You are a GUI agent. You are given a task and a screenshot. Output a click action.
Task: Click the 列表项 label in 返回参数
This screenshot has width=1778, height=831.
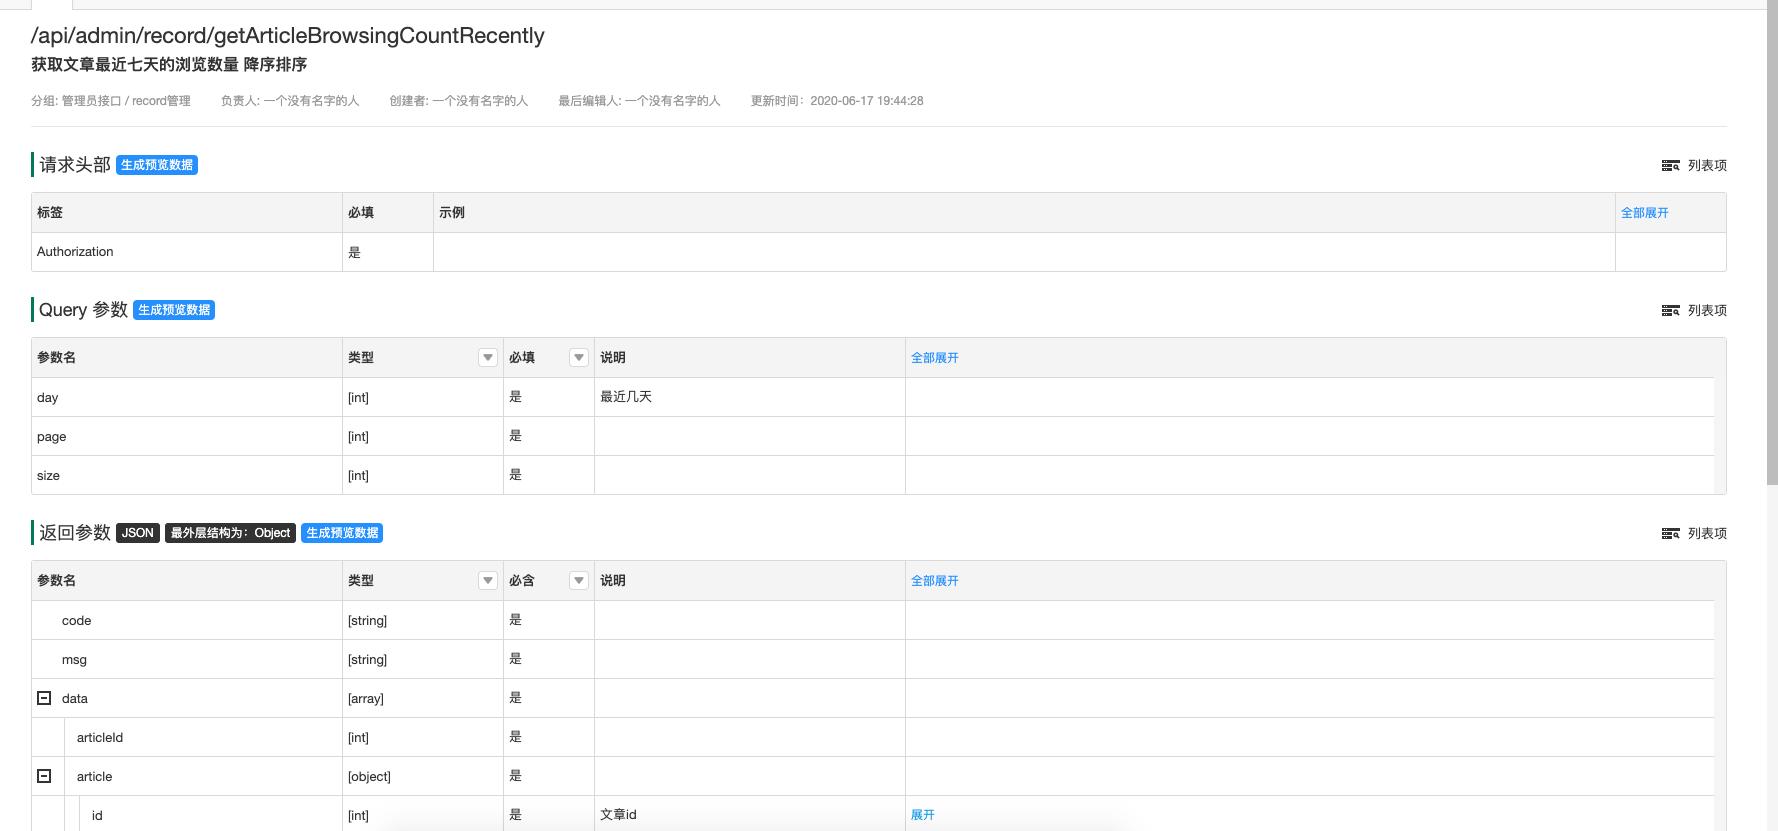pos(1707,534)
